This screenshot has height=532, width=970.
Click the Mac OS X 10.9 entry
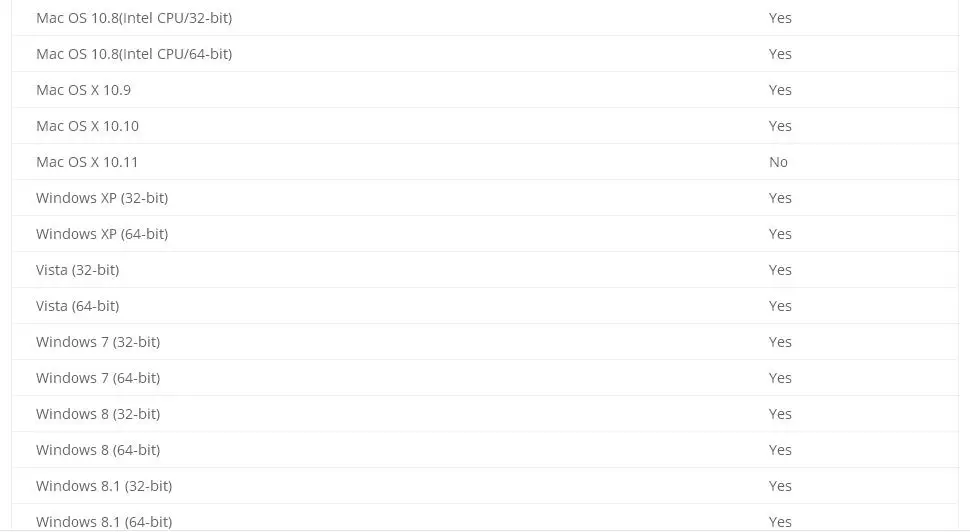tap(84, 90)
